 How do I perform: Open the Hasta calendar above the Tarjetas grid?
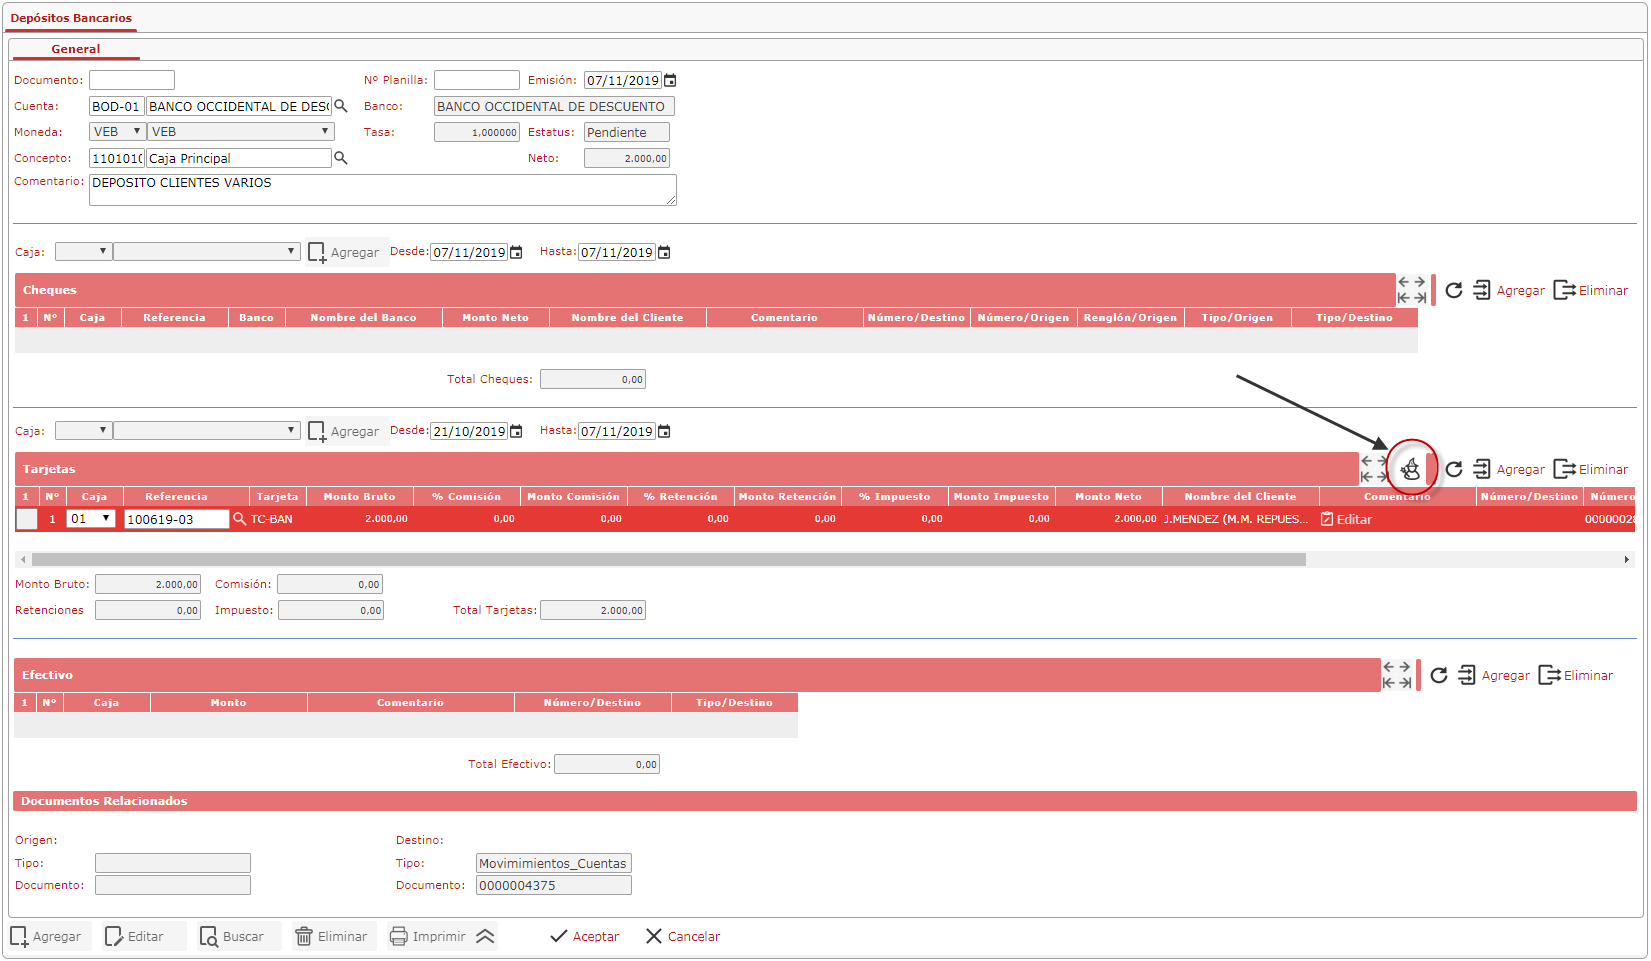(664, 431)
